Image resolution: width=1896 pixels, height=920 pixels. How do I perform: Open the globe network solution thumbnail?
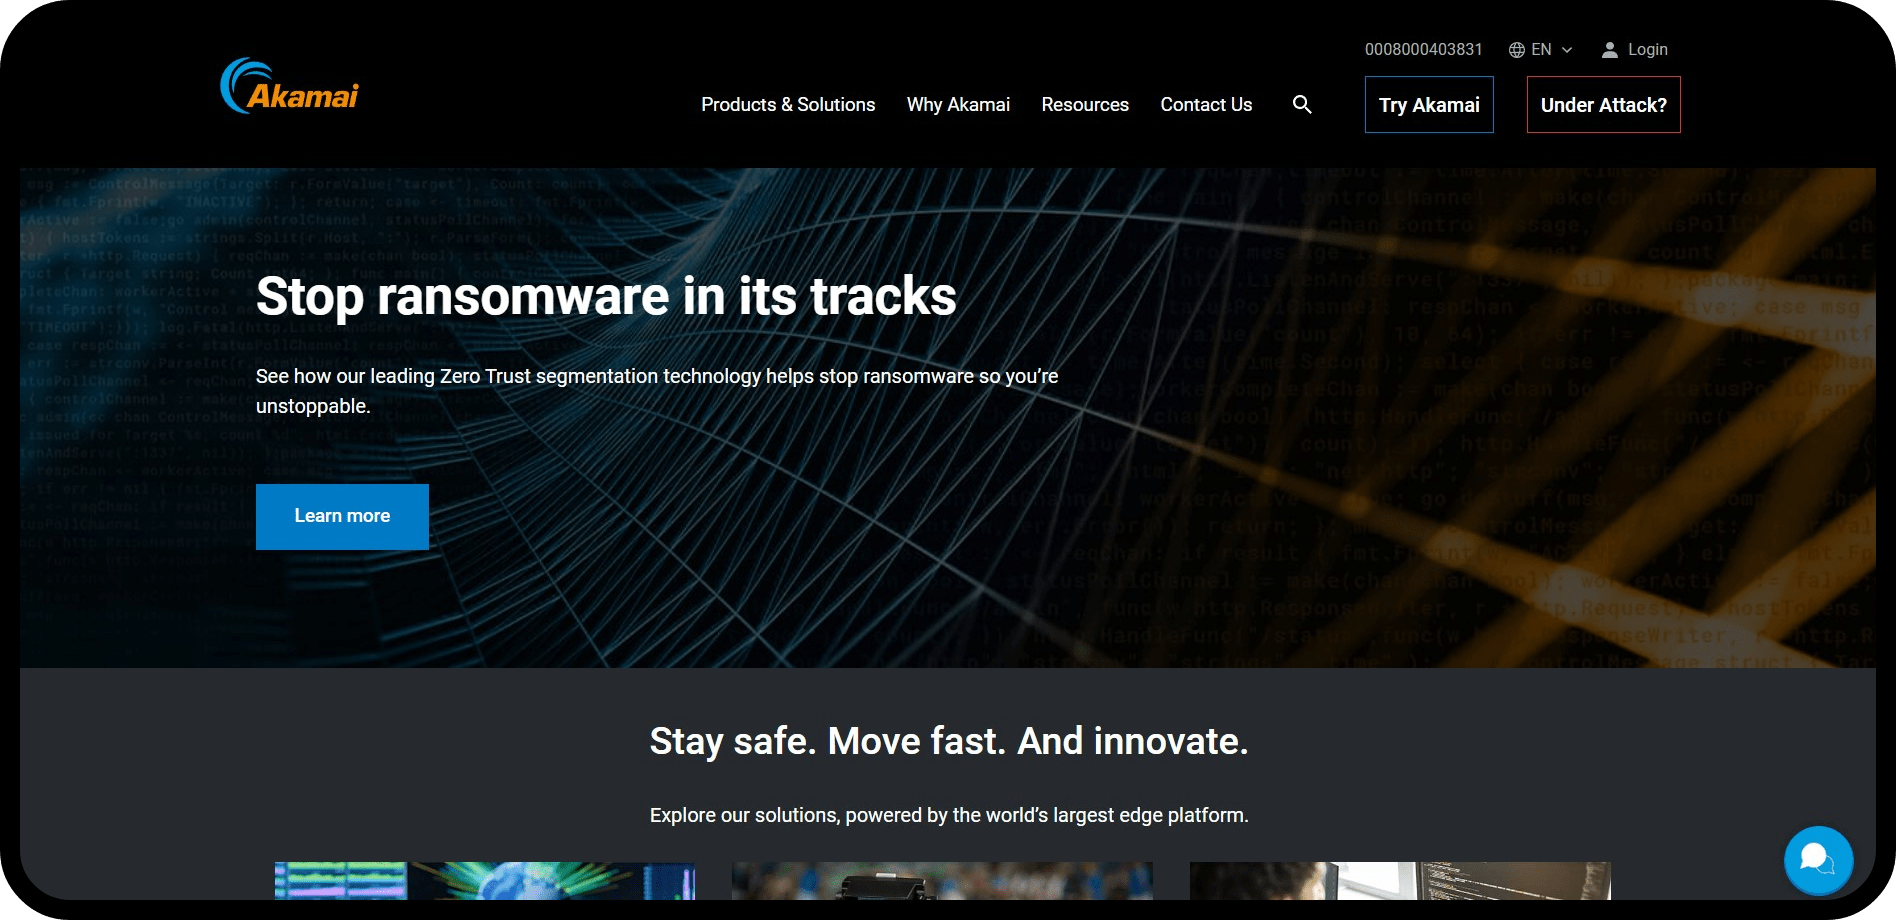point(484,880)
